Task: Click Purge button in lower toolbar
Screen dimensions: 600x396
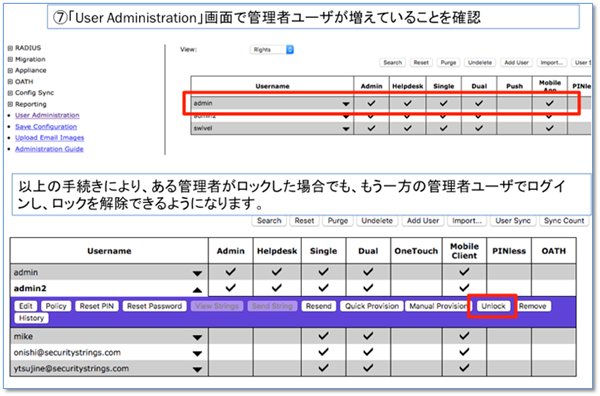Action: click(x=338, y=221)
